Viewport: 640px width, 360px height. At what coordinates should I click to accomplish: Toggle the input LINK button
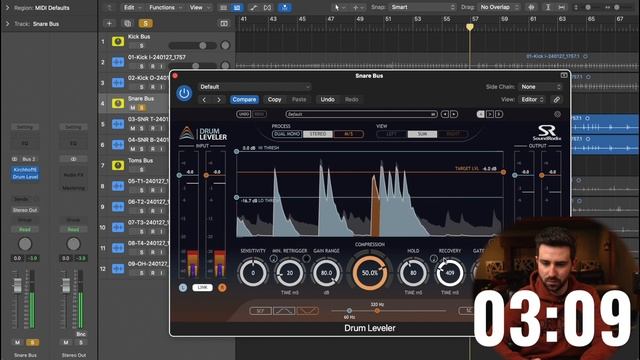click(x=202, y=287)
